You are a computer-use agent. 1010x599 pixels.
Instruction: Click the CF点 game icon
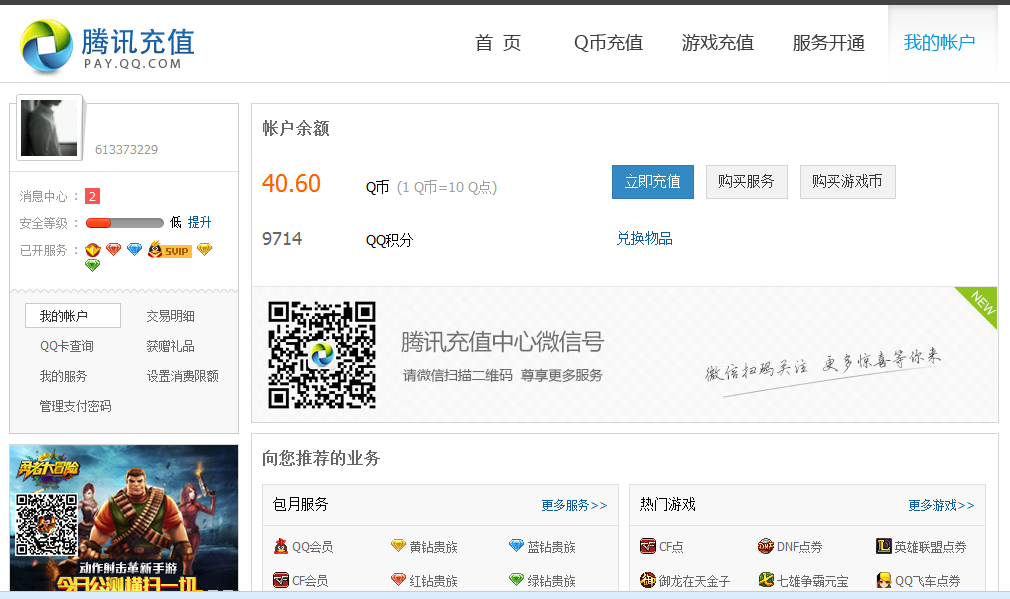pos(647,546)
